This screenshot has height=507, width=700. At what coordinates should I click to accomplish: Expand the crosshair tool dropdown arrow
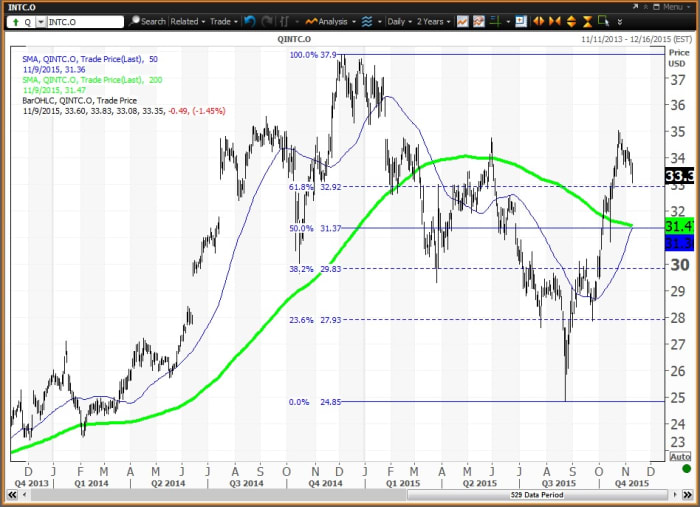click(508, 22)
